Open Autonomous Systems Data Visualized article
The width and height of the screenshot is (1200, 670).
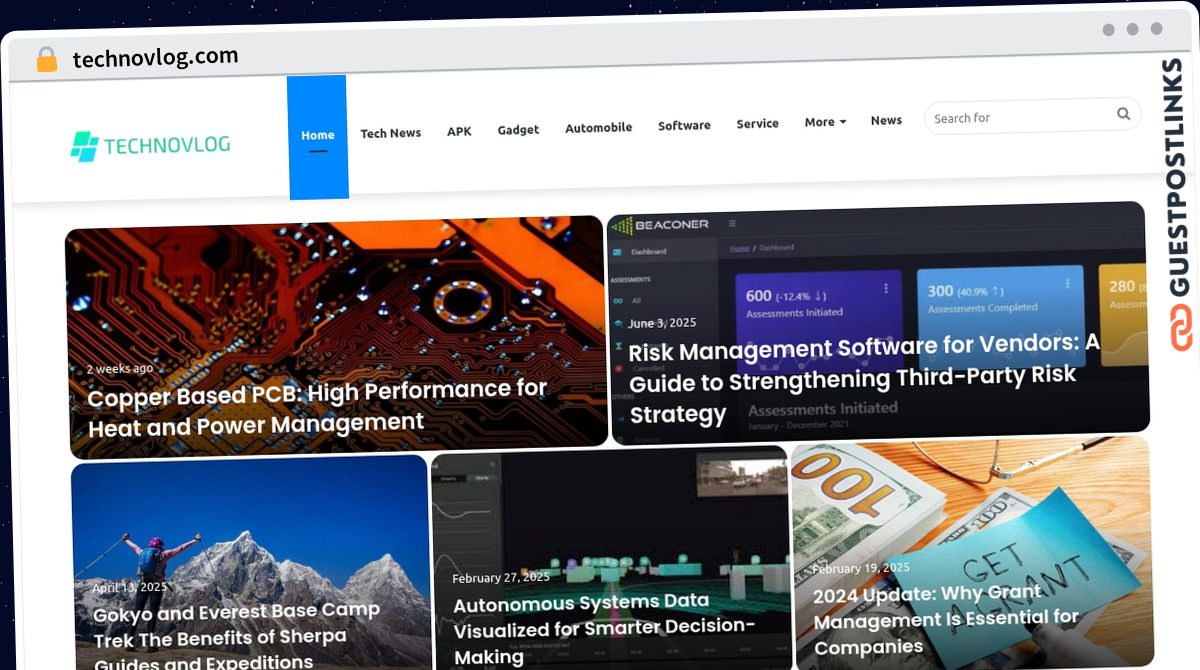tap(604, 628)
